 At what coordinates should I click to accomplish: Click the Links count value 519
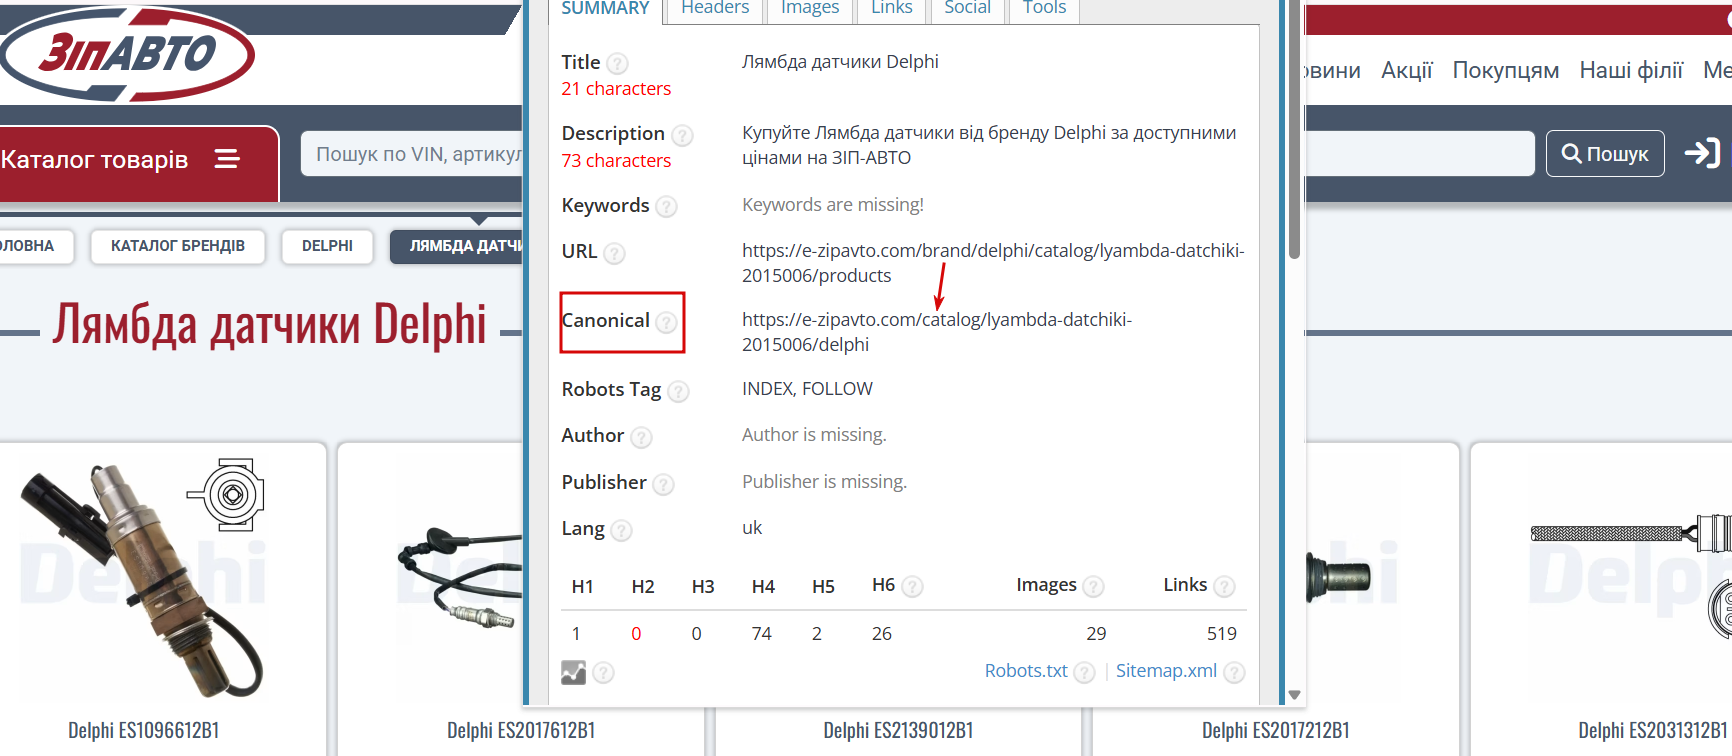[x=1221, y=634]
